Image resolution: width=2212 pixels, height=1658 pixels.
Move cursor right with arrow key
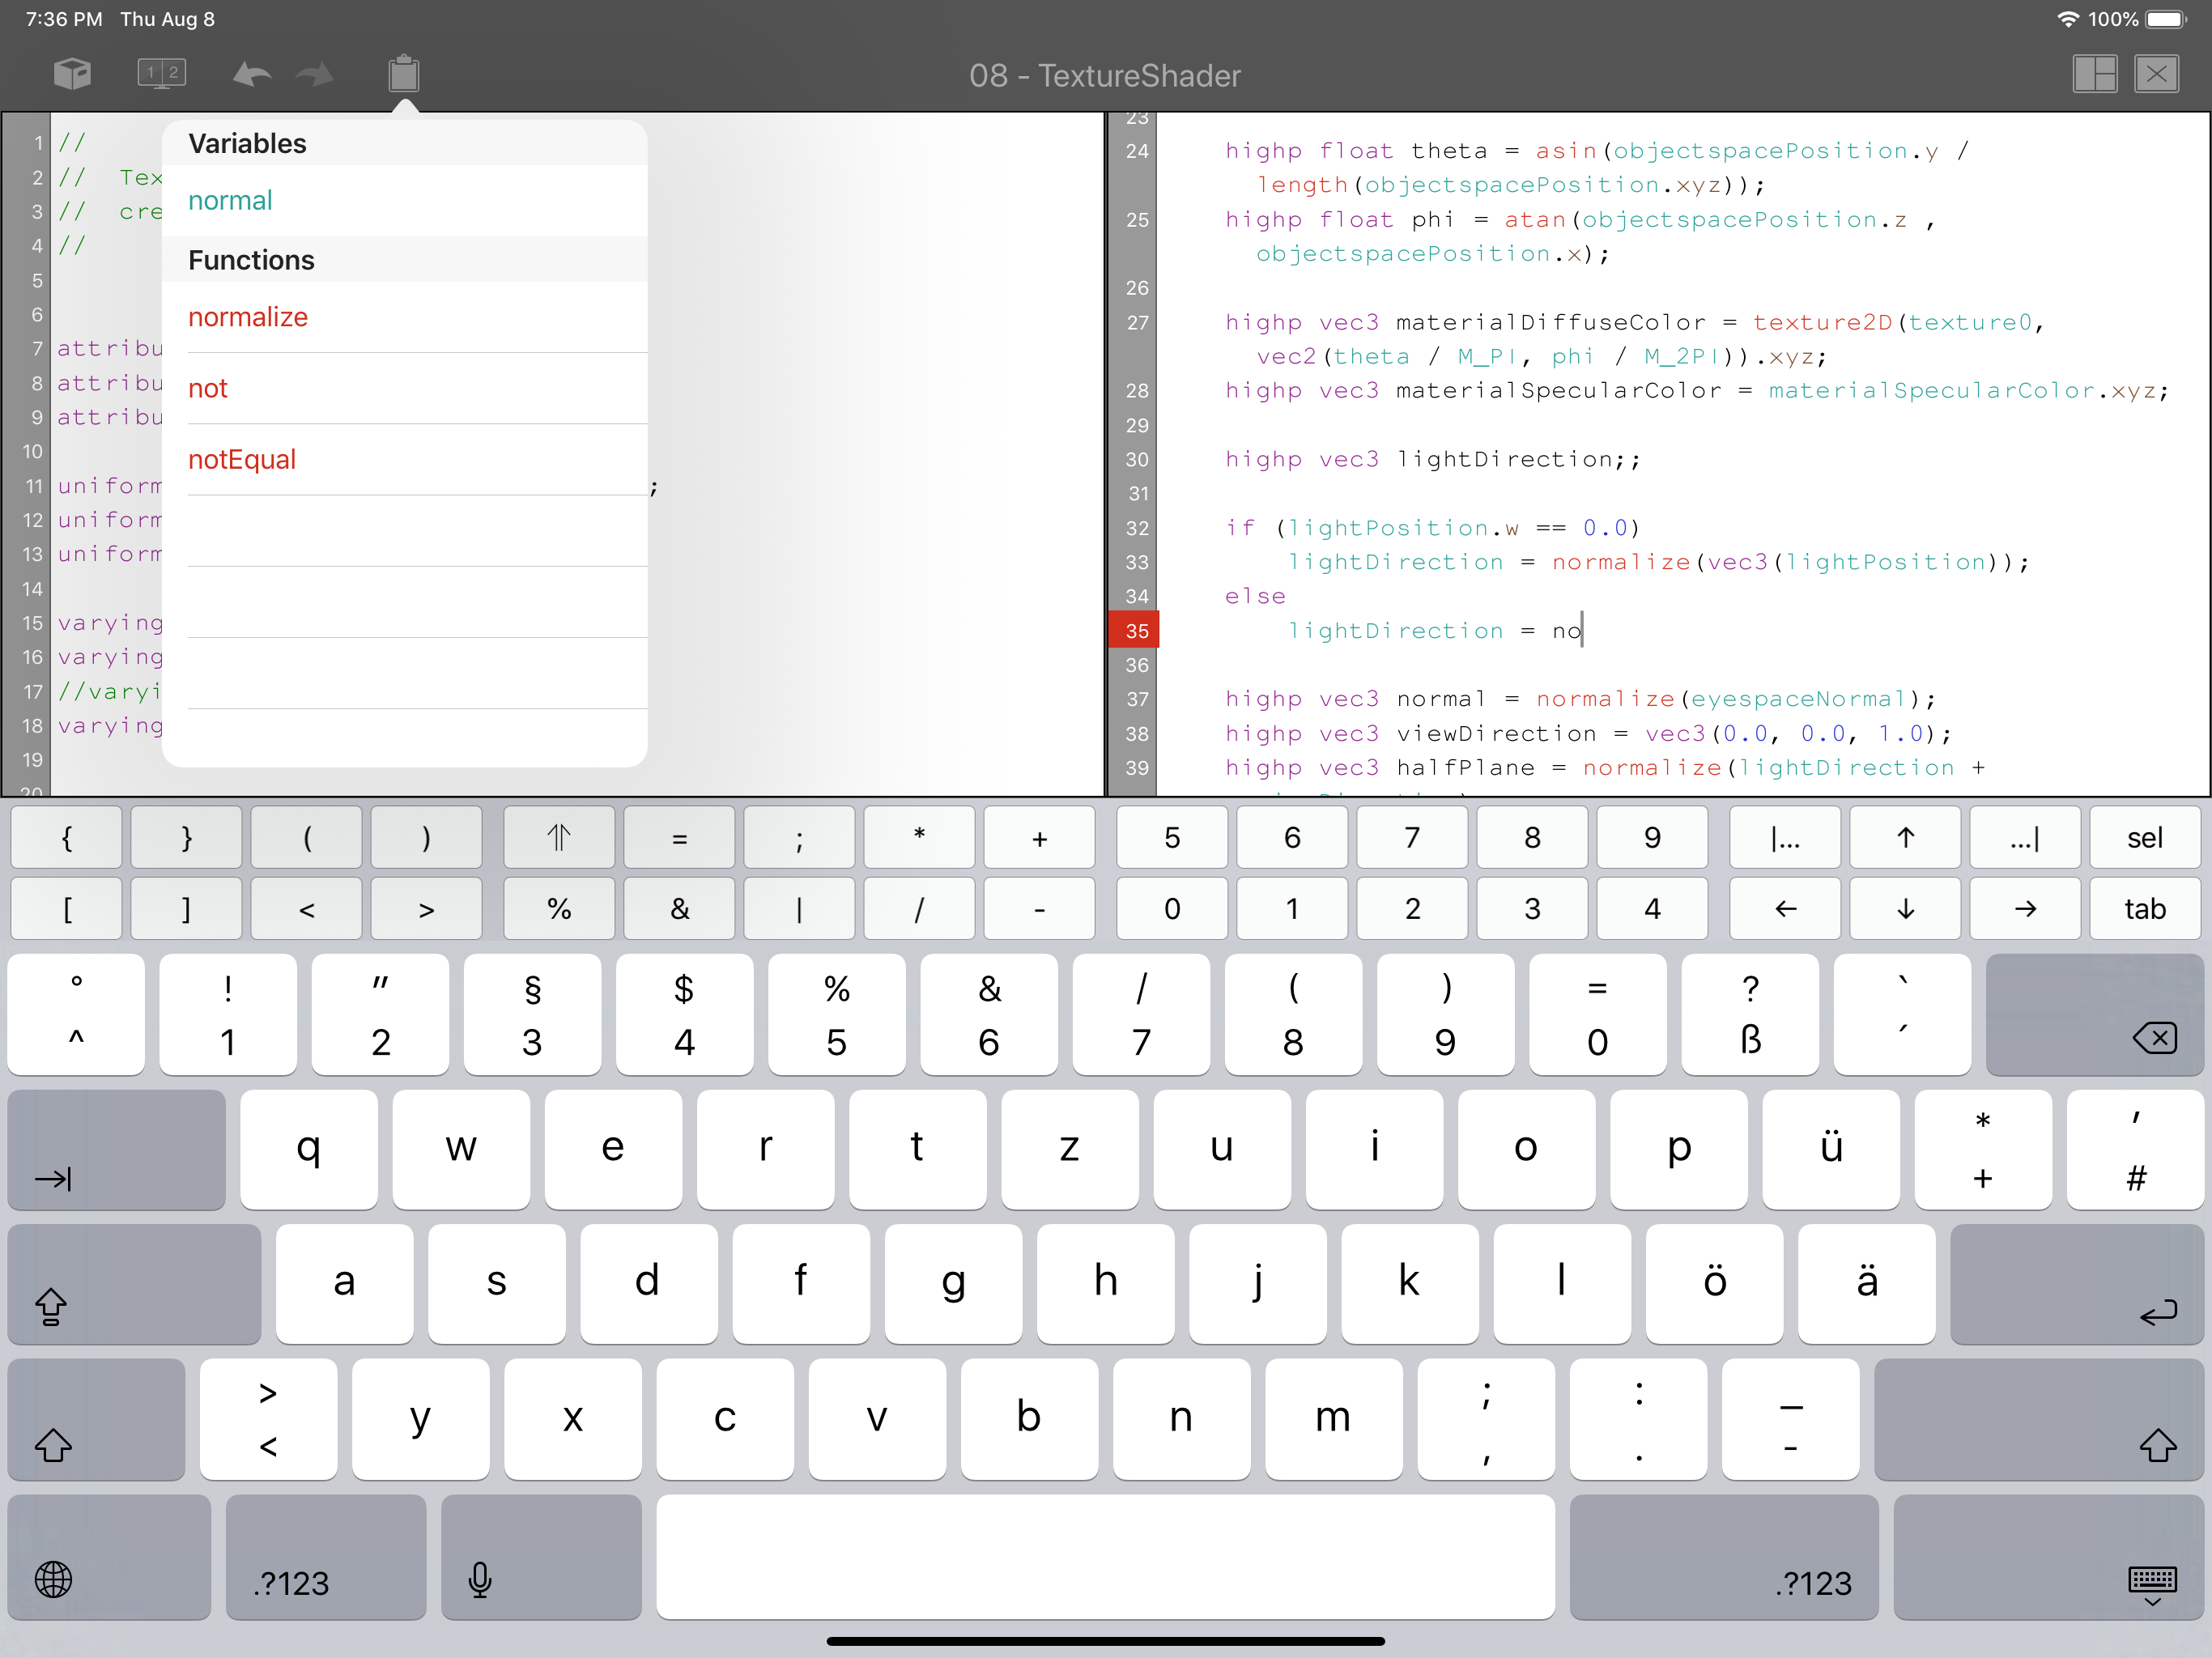2025,909
